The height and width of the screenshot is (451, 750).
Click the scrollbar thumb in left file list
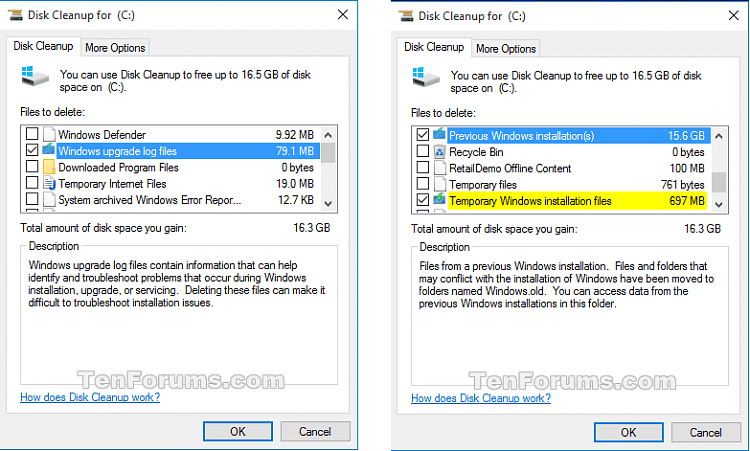click(x=328, y=153)
